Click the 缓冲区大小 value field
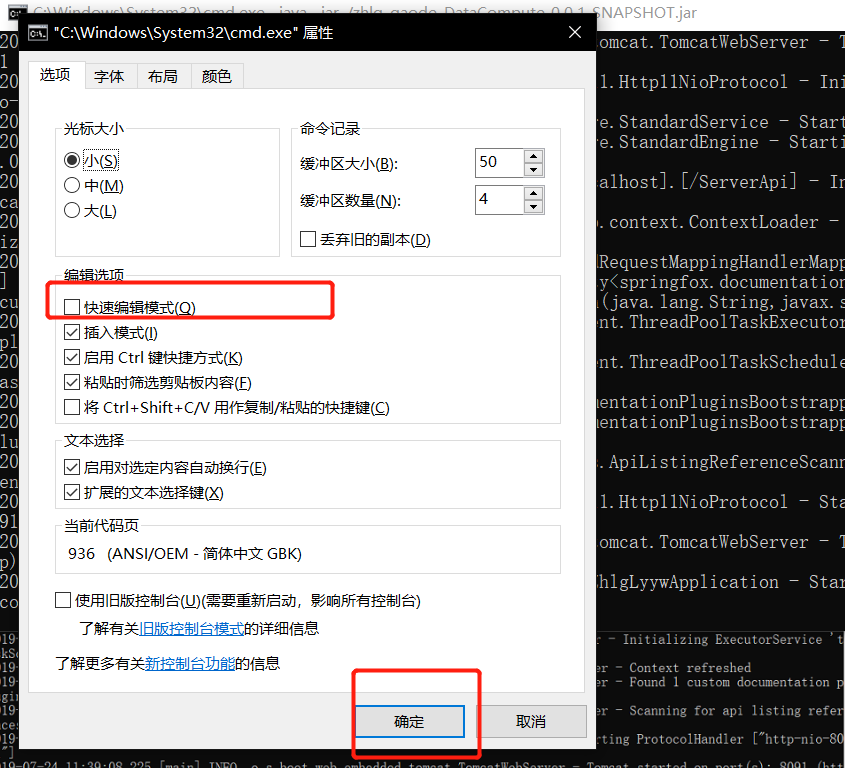This screenshot has width=845, height=768. pos(499,162)
